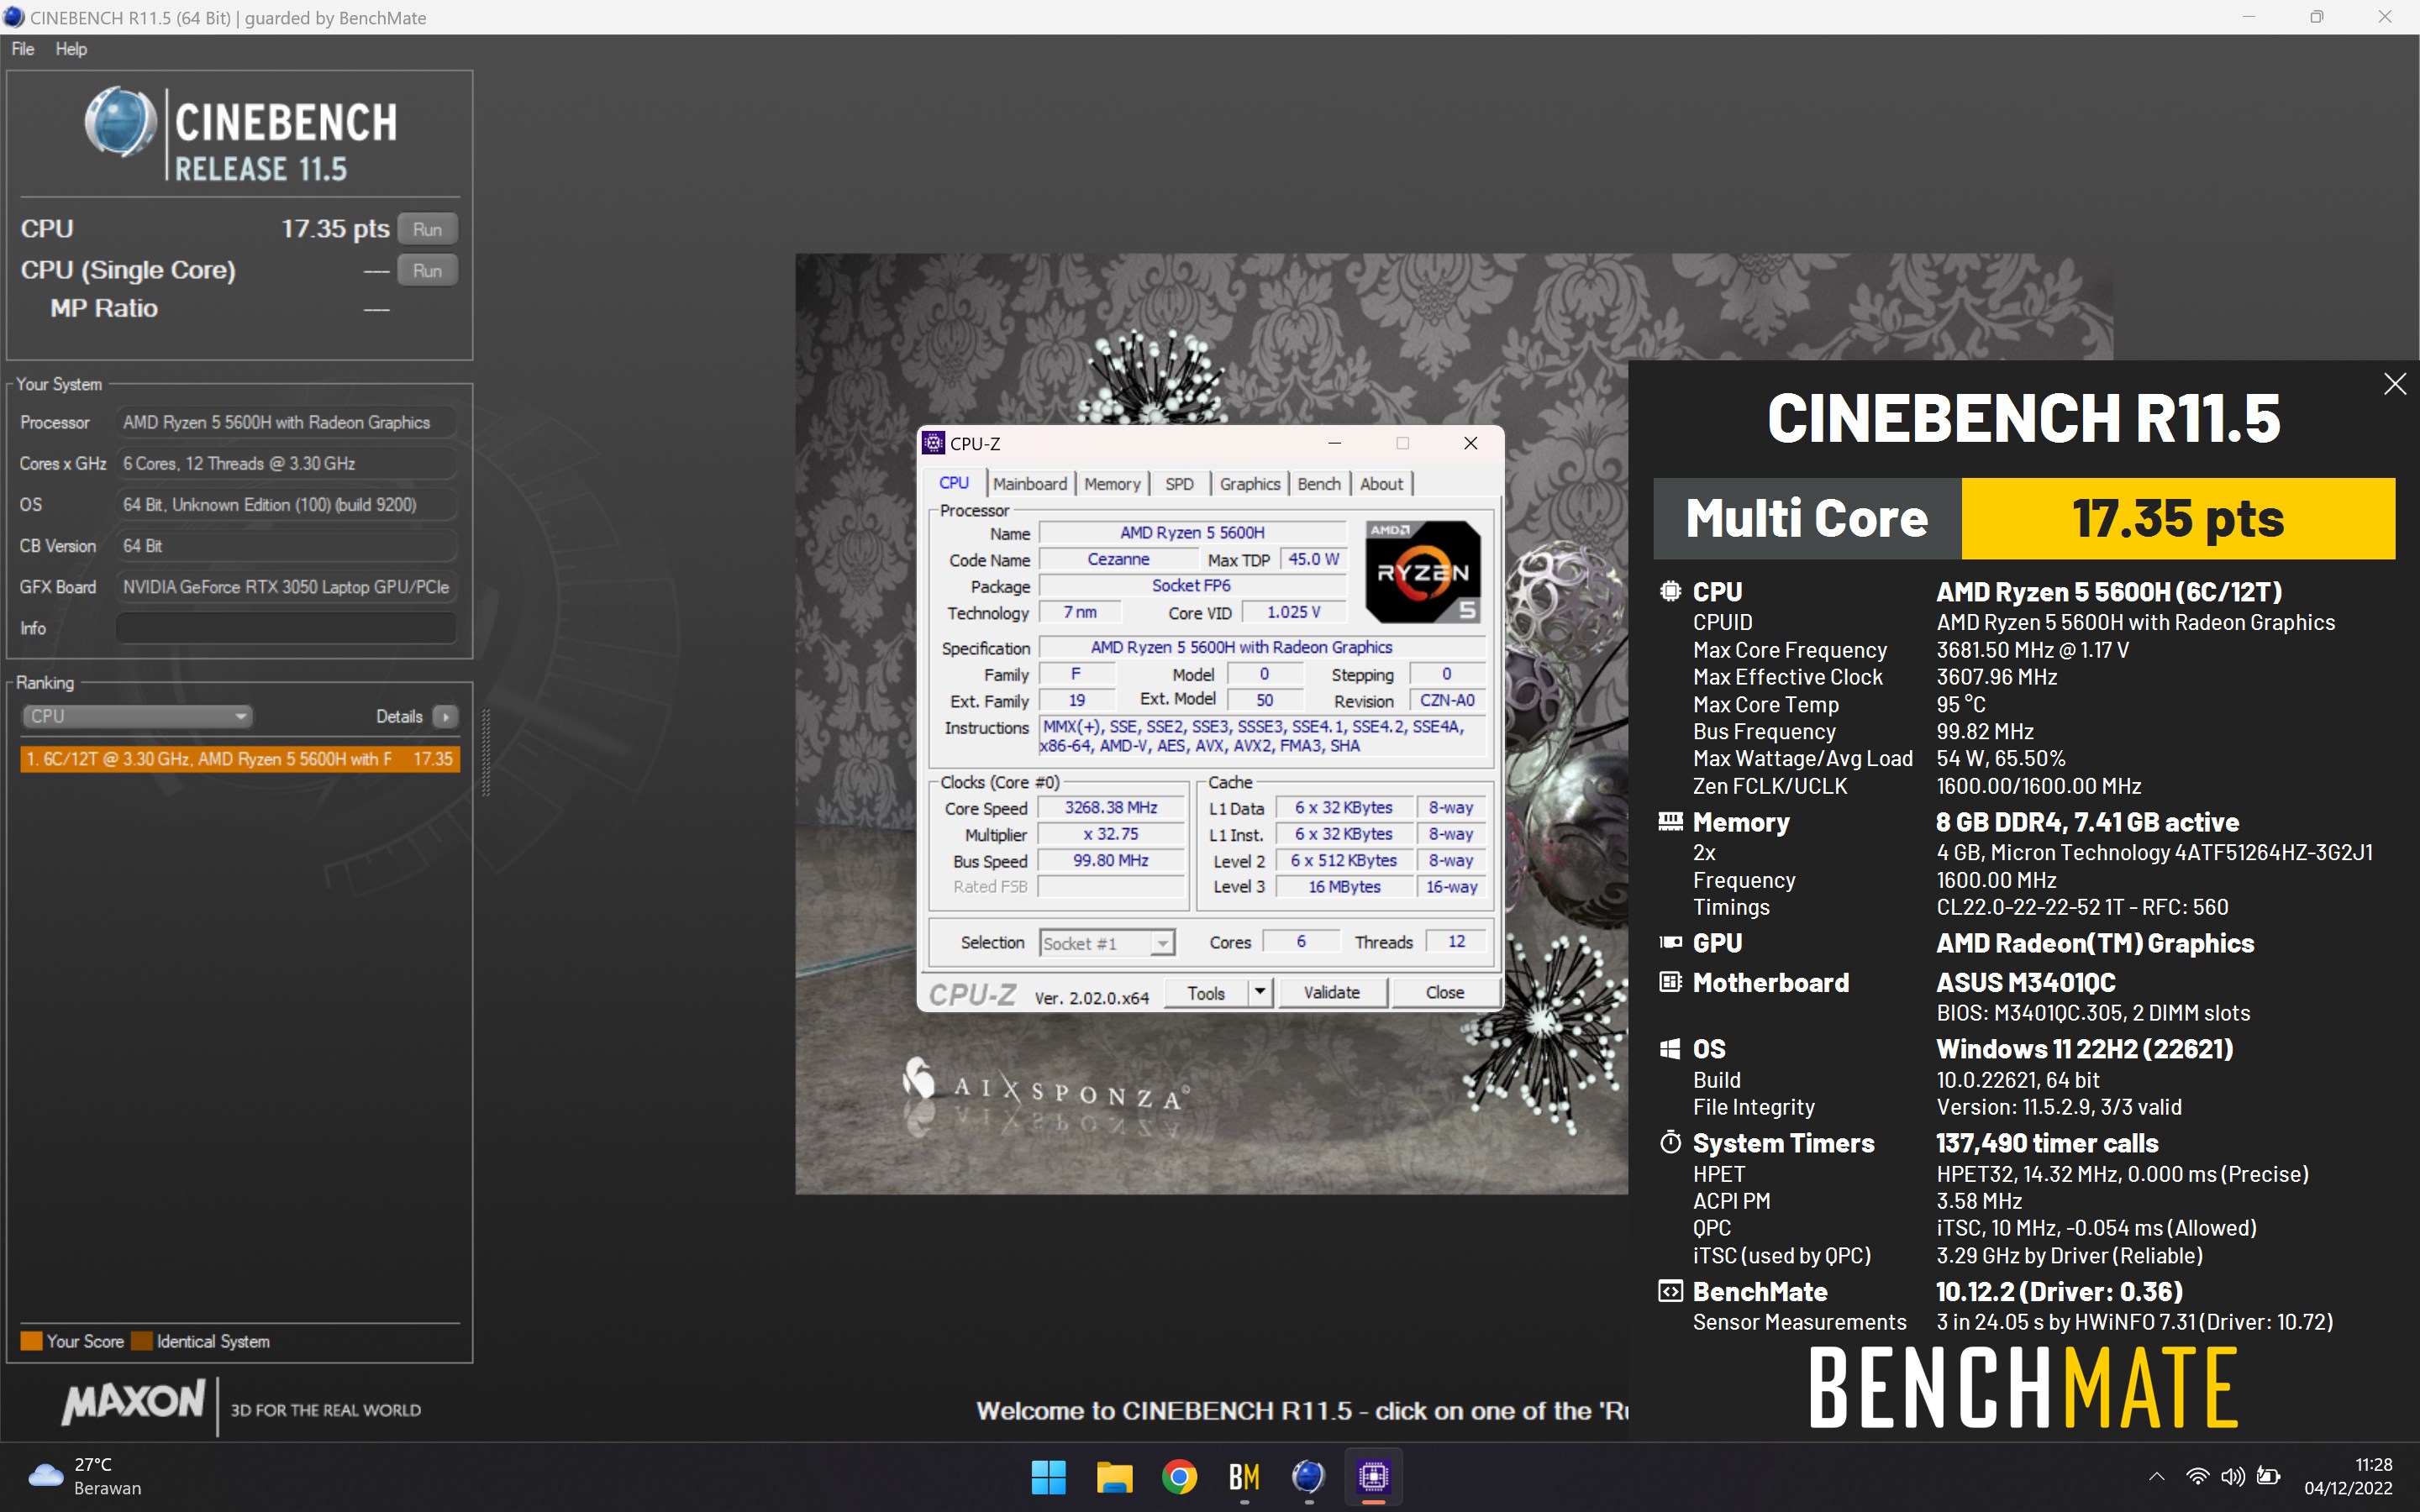Minimize the CPU-Z window
2420x1512 pixels.
1334,443
